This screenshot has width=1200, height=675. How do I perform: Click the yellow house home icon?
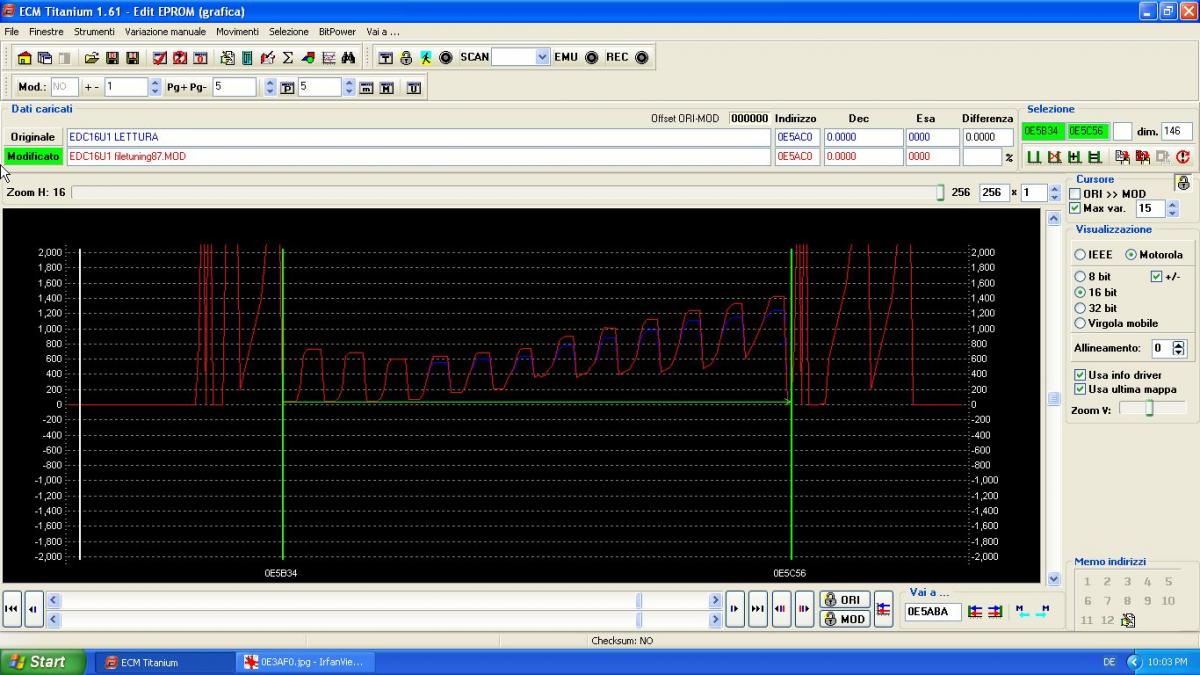pyautogui.click(x=24, y=58)
